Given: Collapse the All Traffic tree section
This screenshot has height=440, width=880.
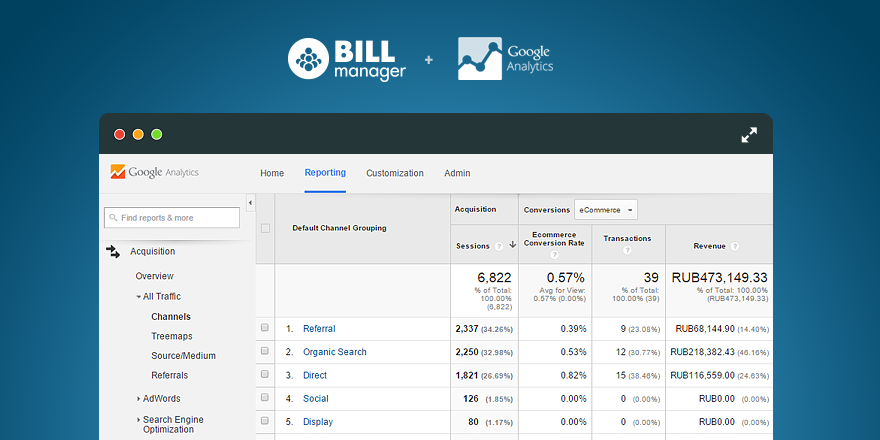Looking at the screenshot, I should click(139, 296).
